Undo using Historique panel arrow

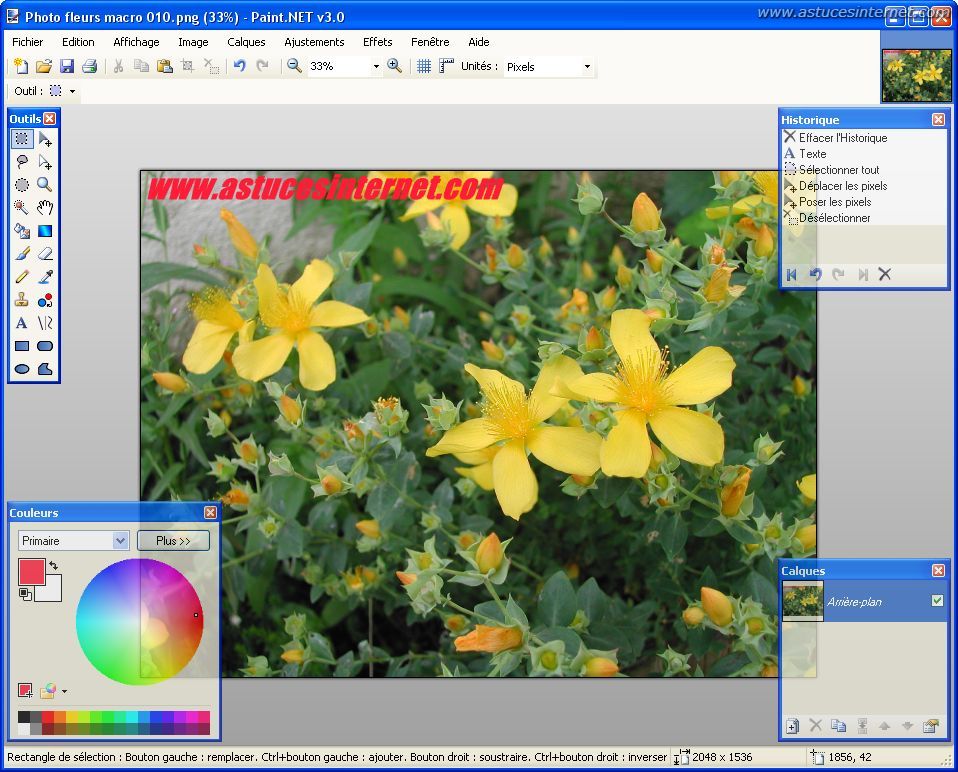[815, 275]
